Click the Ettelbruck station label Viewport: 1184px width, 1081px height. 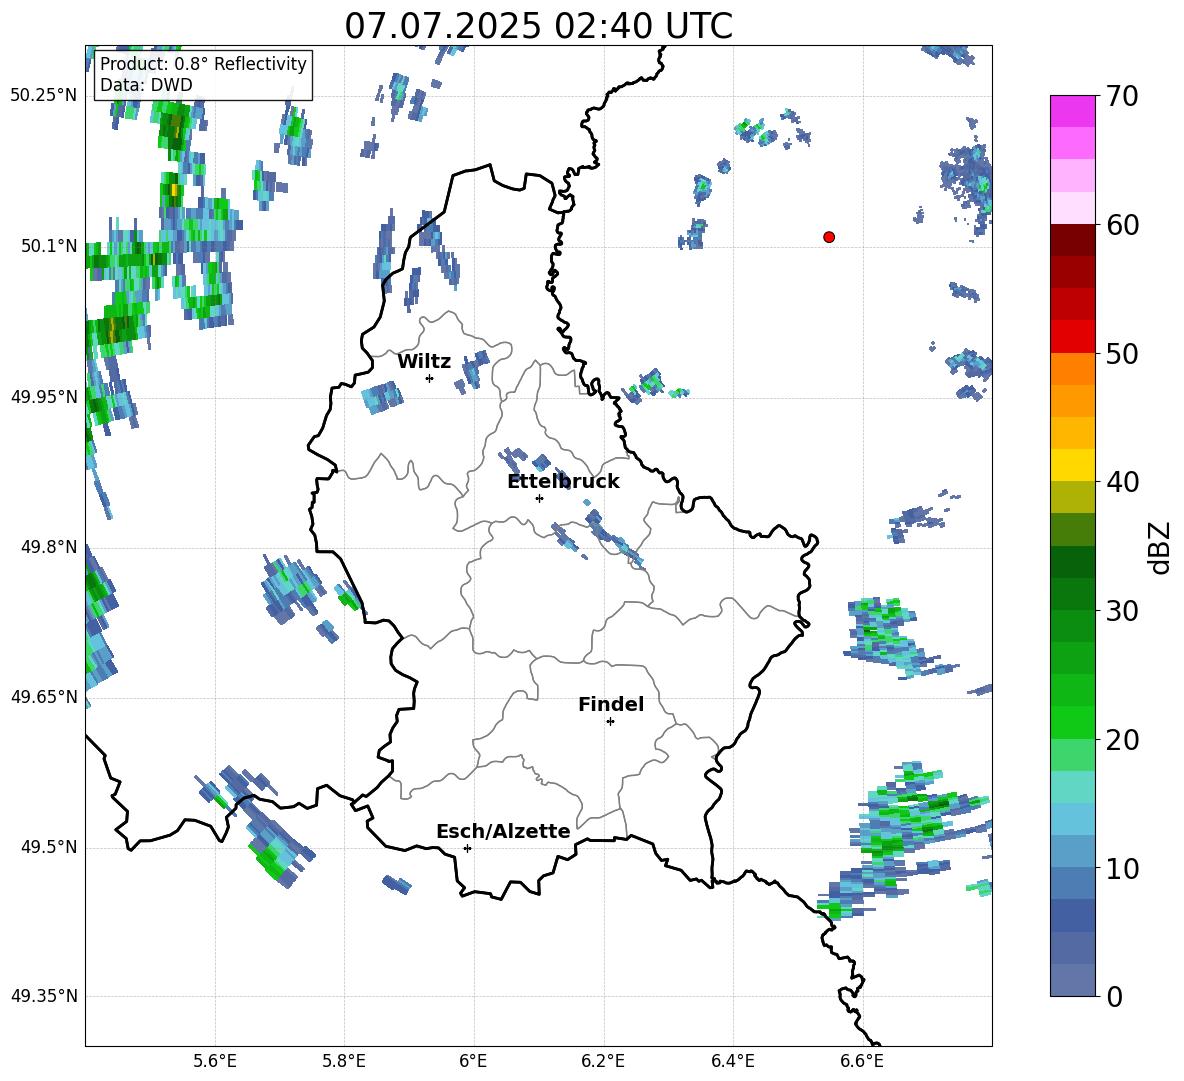coord(563,482)
